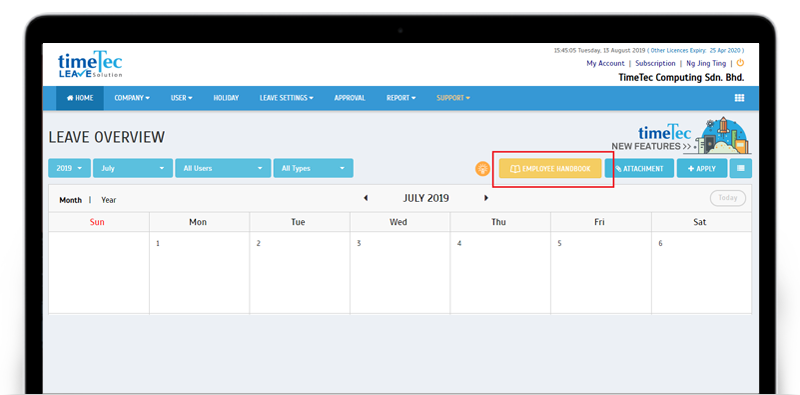Open the July month dropdown

tap(133, 168)
